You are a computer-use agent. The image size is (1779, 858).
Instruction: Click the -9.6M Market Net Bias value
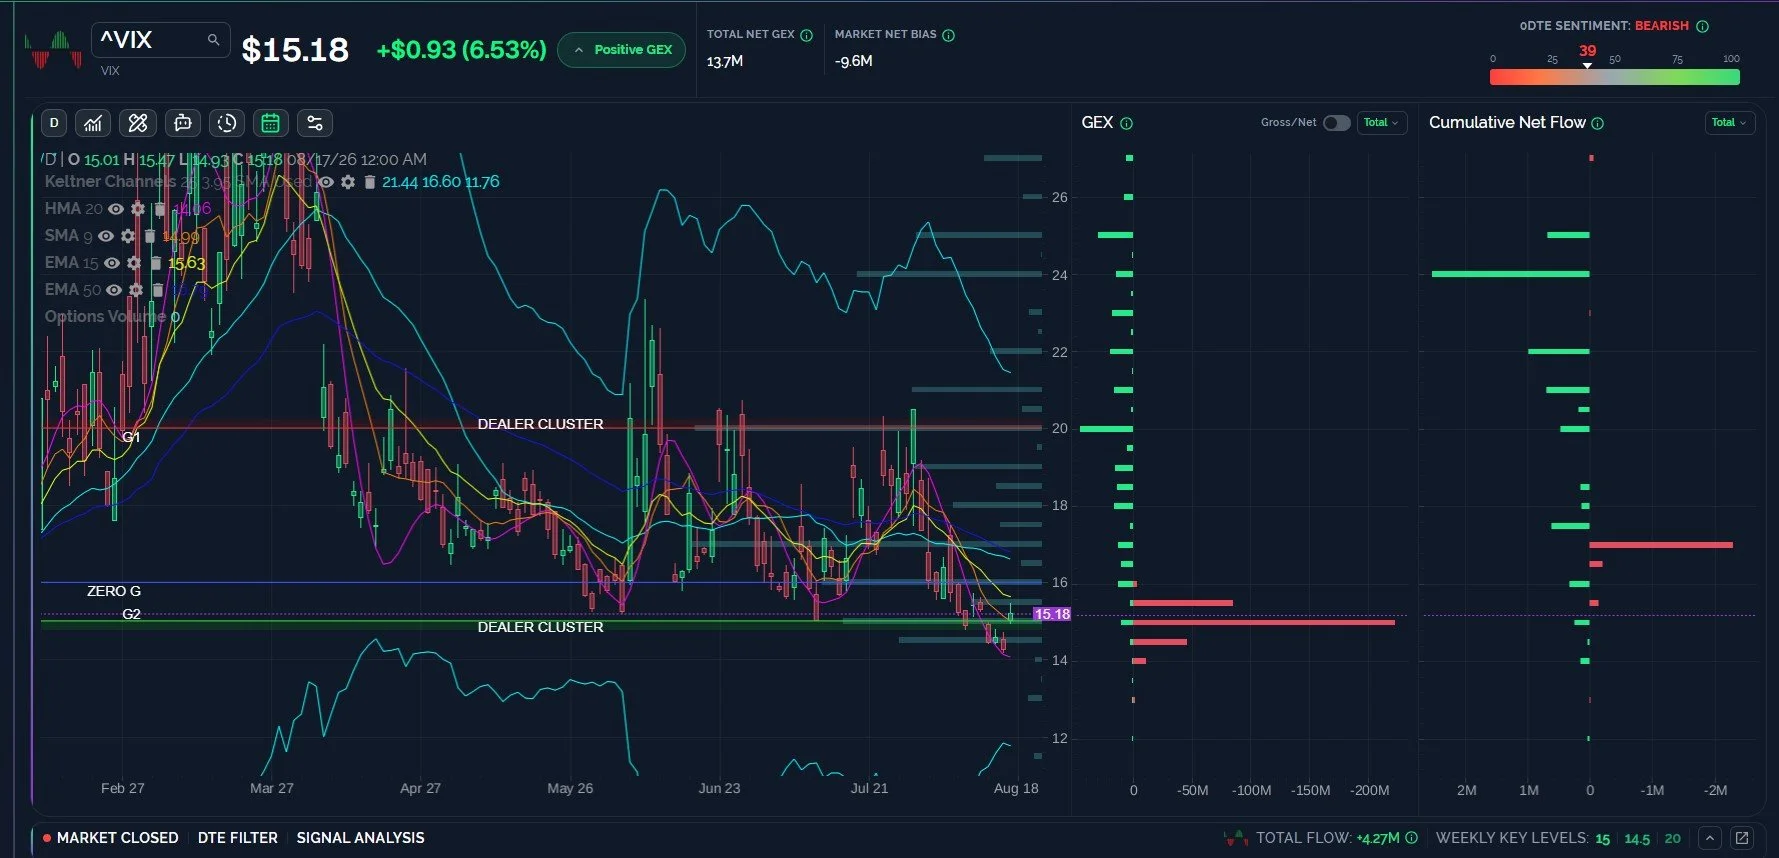[x=854, y=62]
